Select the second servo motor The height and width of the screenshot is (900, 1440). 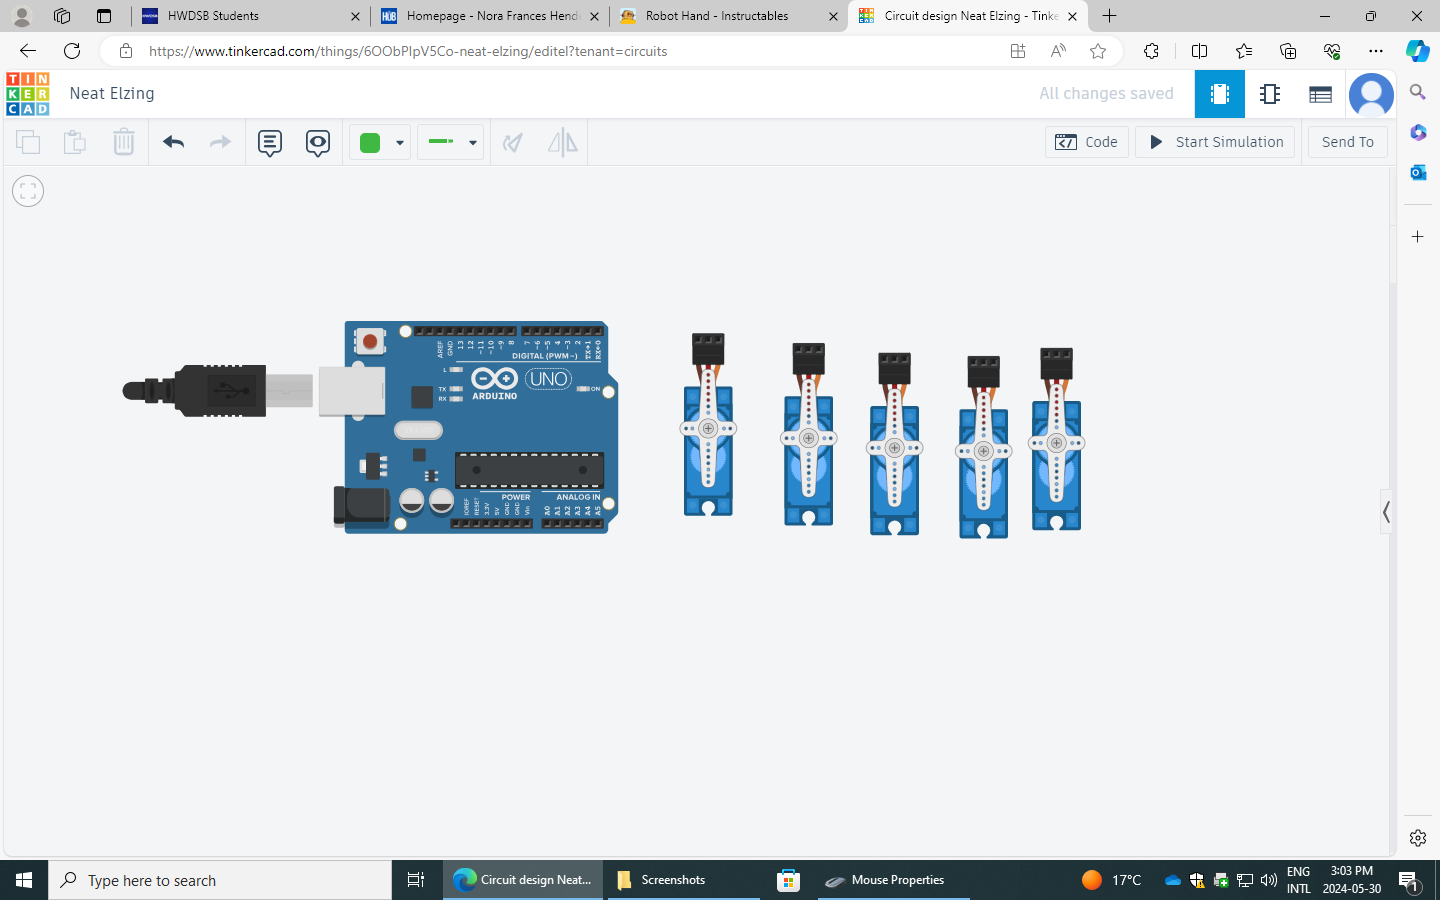[808, 435]
